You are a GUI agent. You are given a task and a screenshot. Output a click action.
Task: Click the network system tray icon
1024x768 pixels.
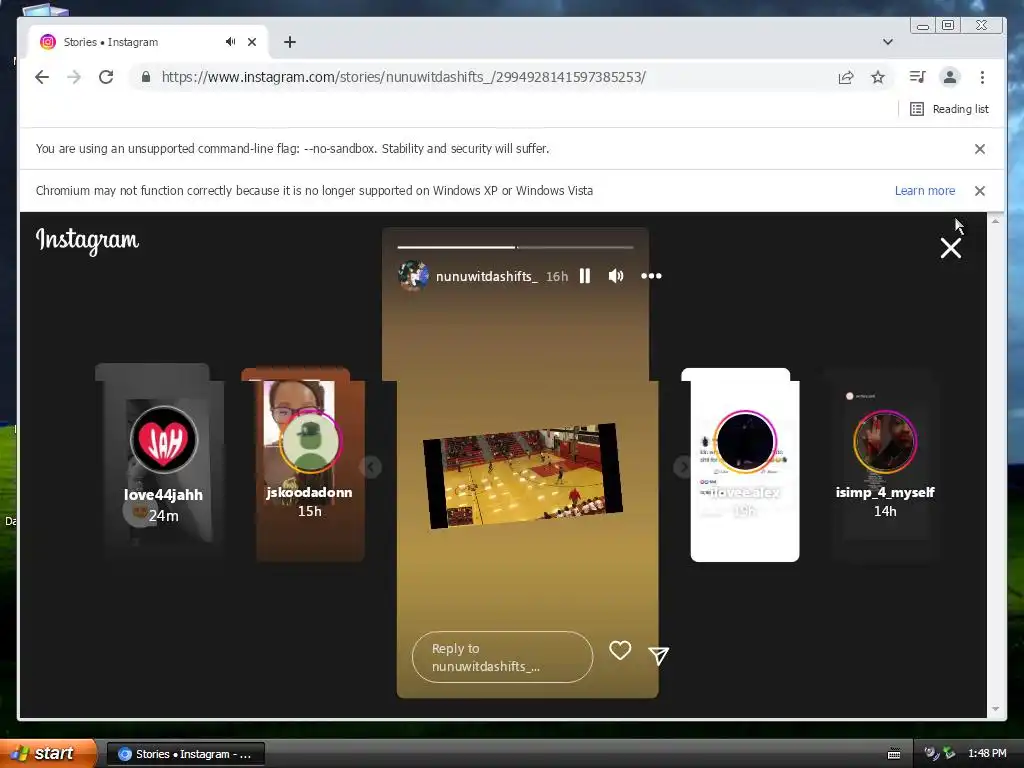[949, 754]
